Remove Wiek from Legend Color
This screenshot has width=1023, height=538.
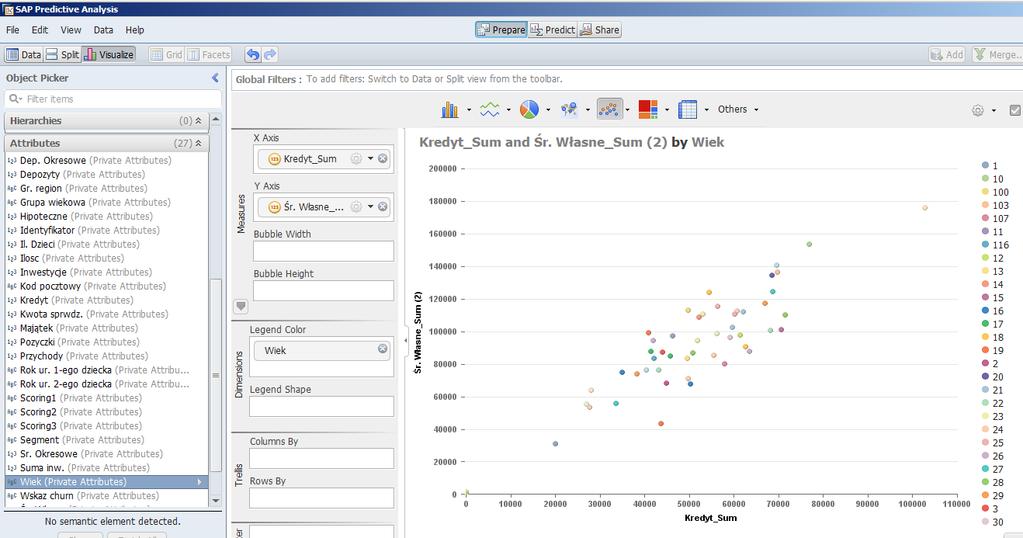(382, 350)
